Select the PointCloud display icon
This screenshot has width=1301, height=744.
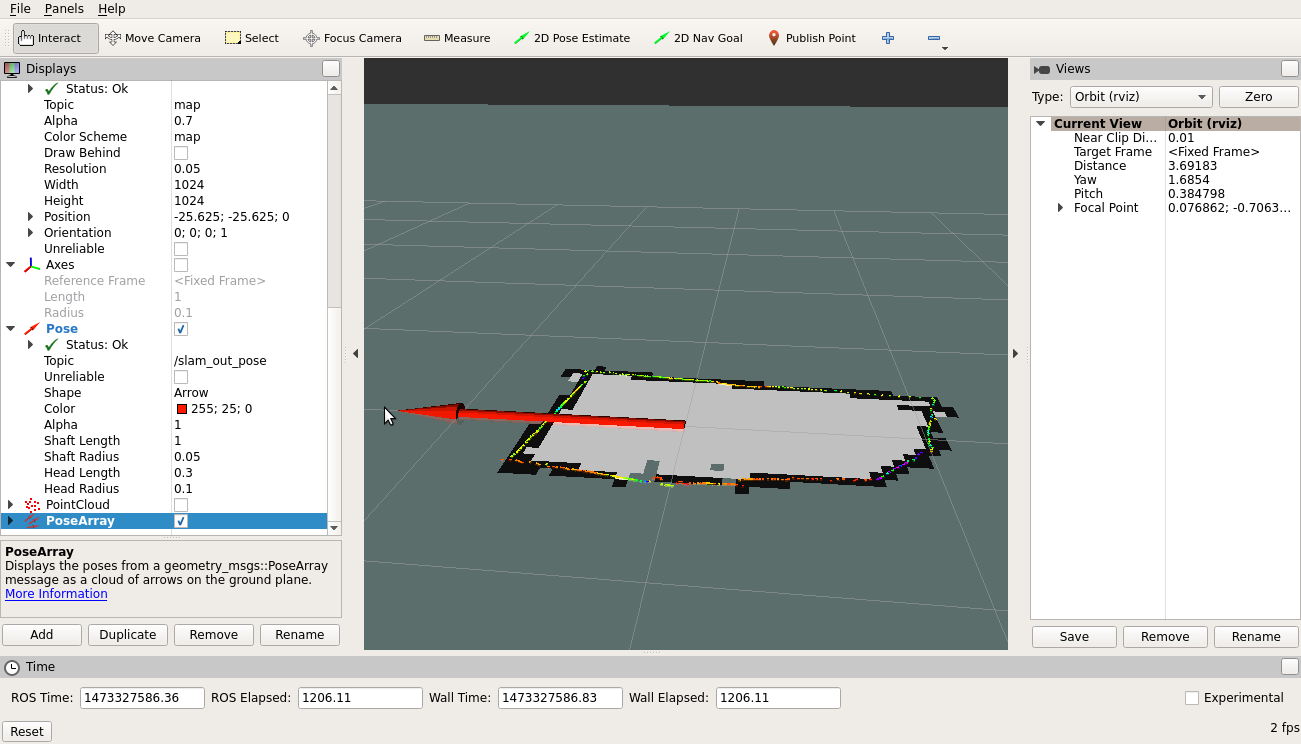tap(32, 505)
